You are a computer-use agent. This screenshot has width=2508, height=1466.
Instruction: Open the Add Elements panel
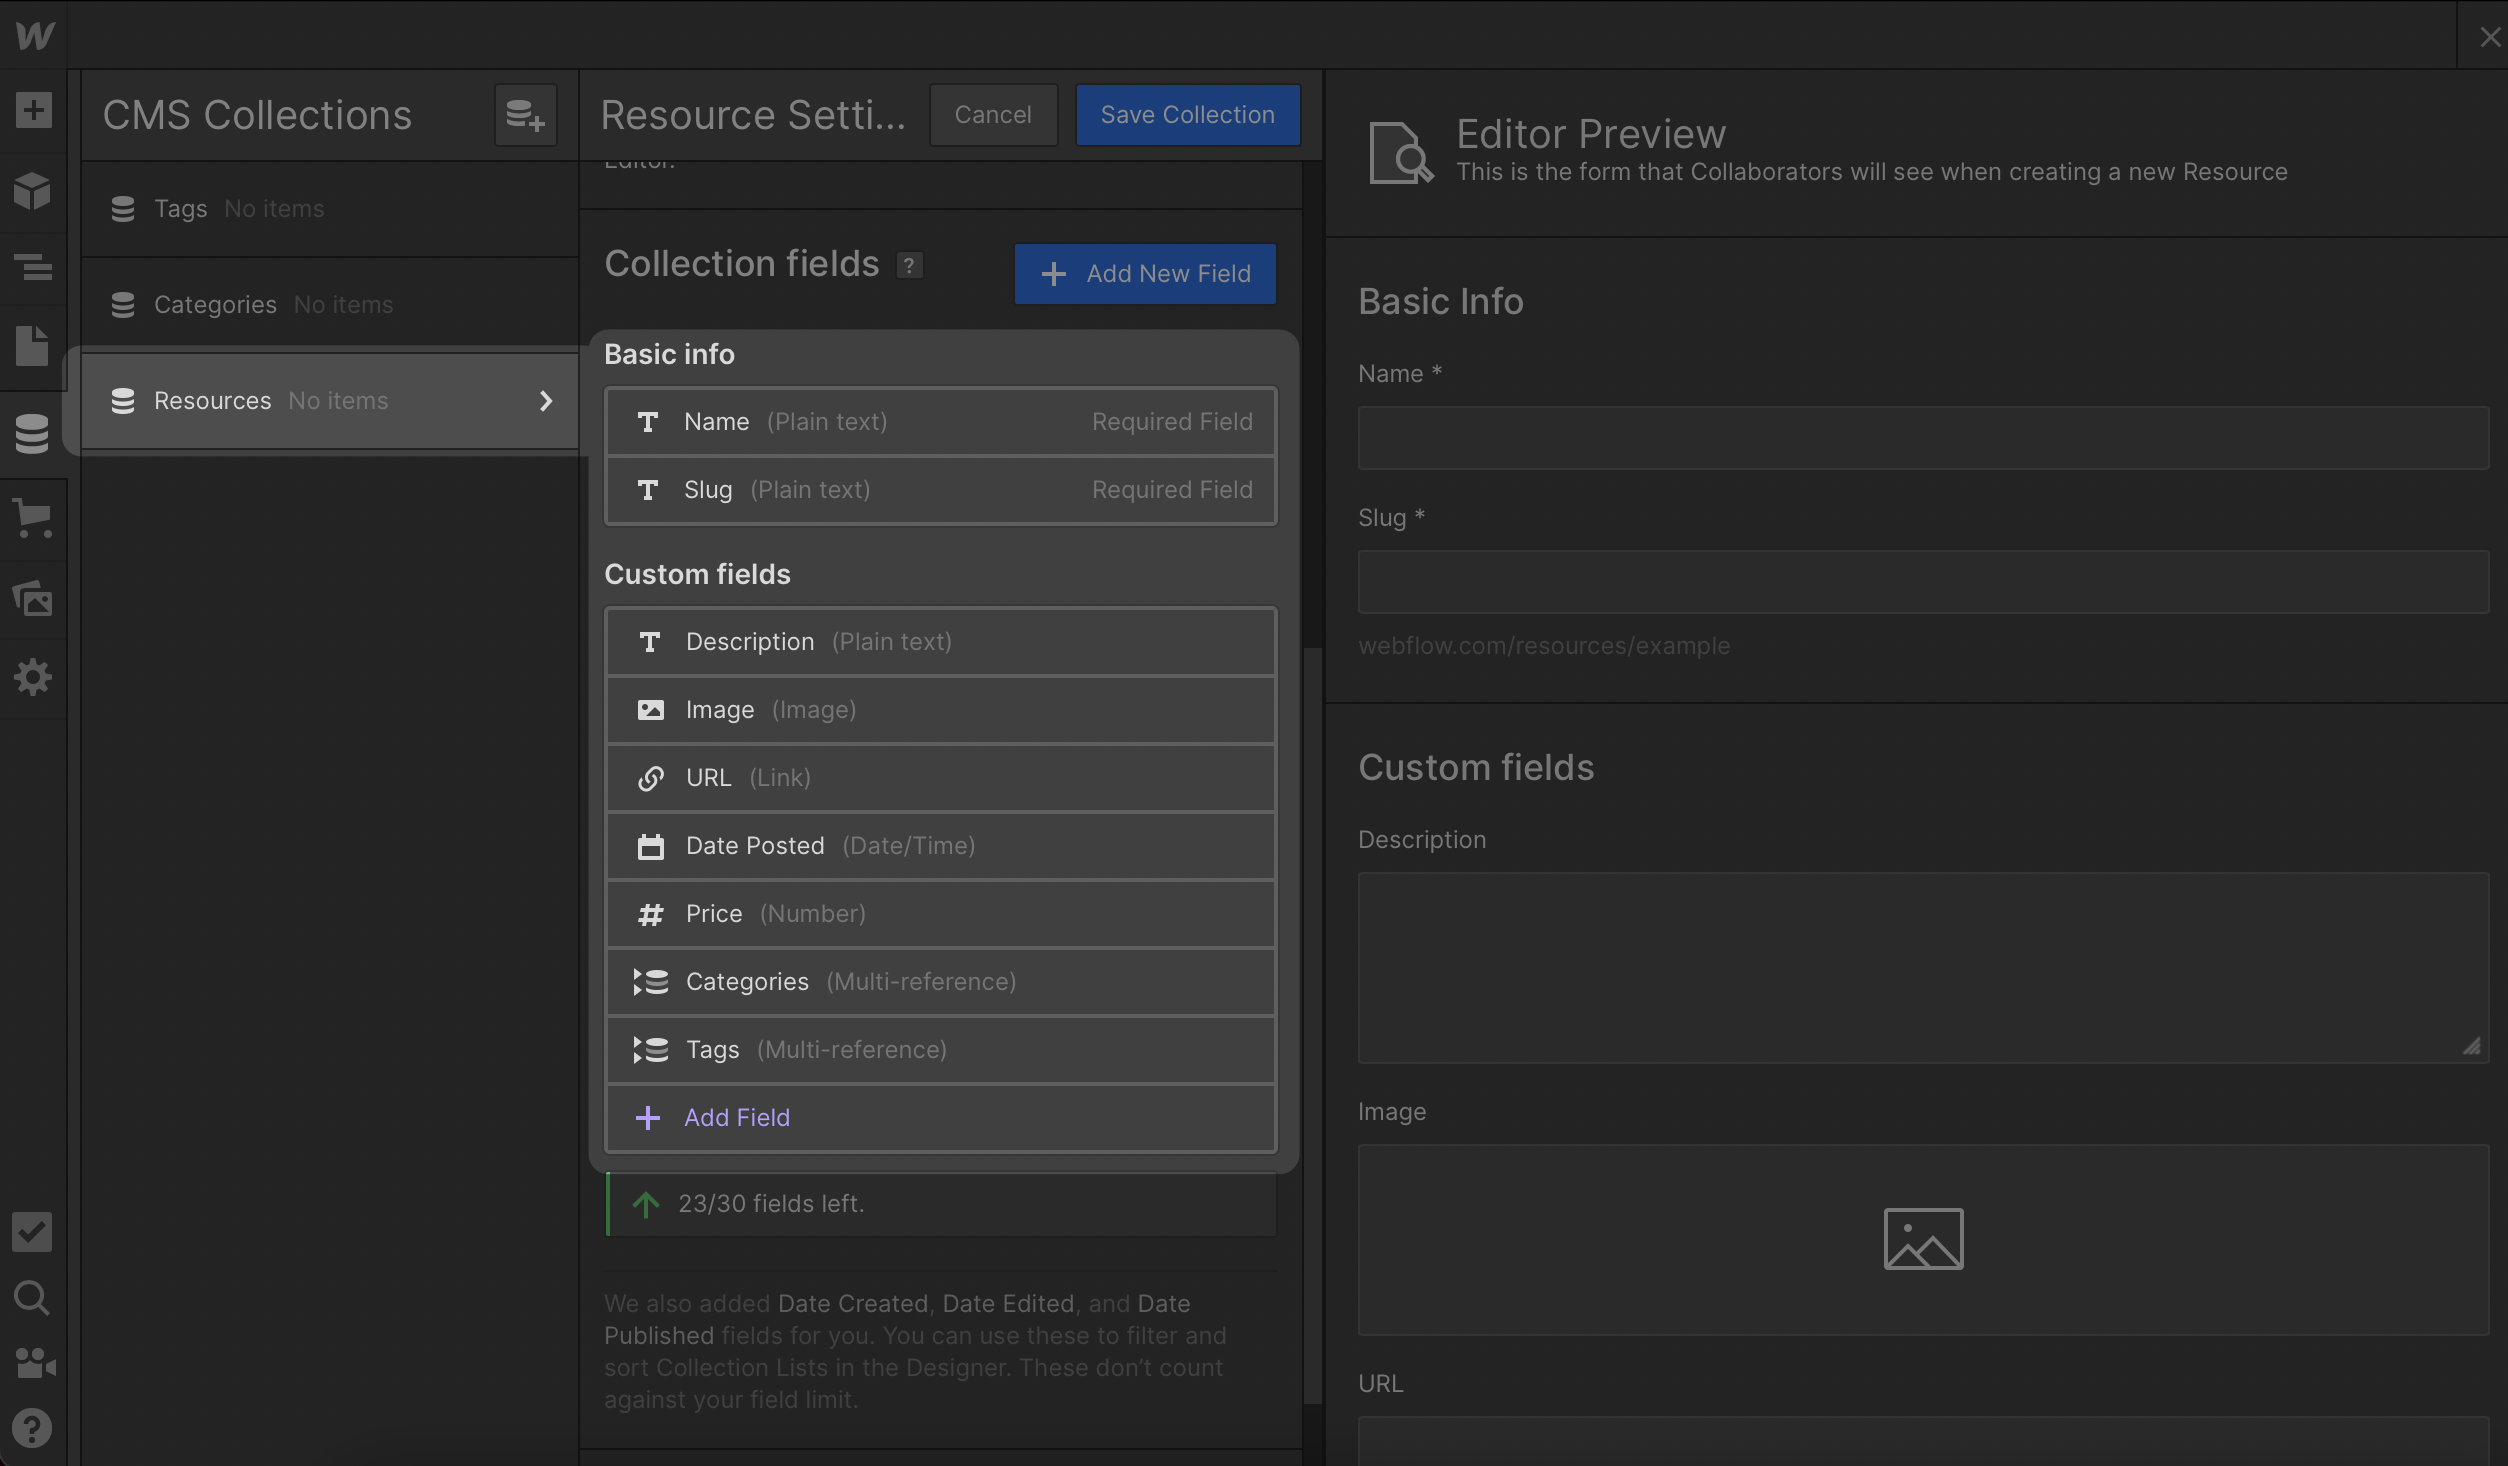tap(33, 108)
